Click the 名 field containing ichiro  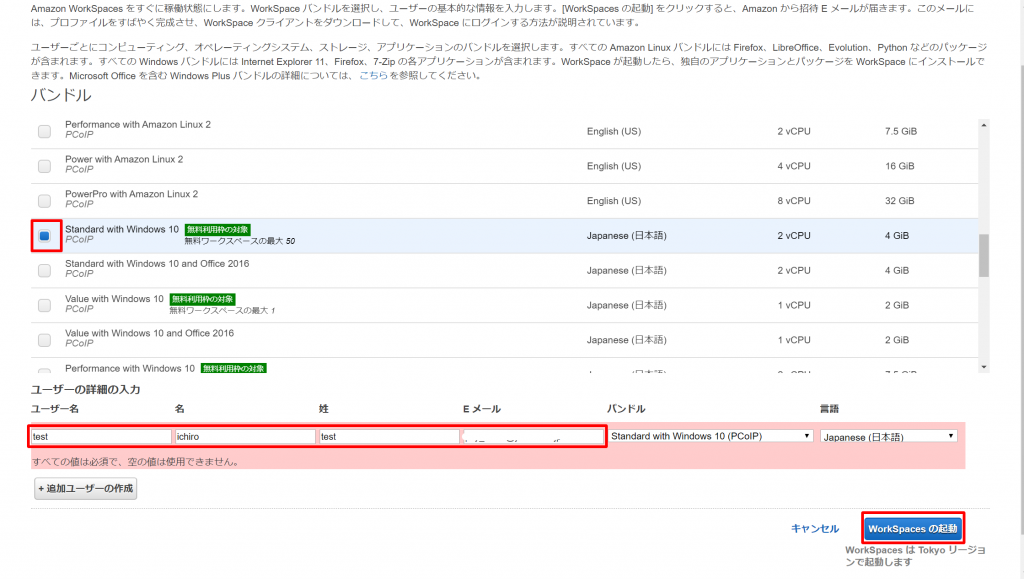[245, 437]
